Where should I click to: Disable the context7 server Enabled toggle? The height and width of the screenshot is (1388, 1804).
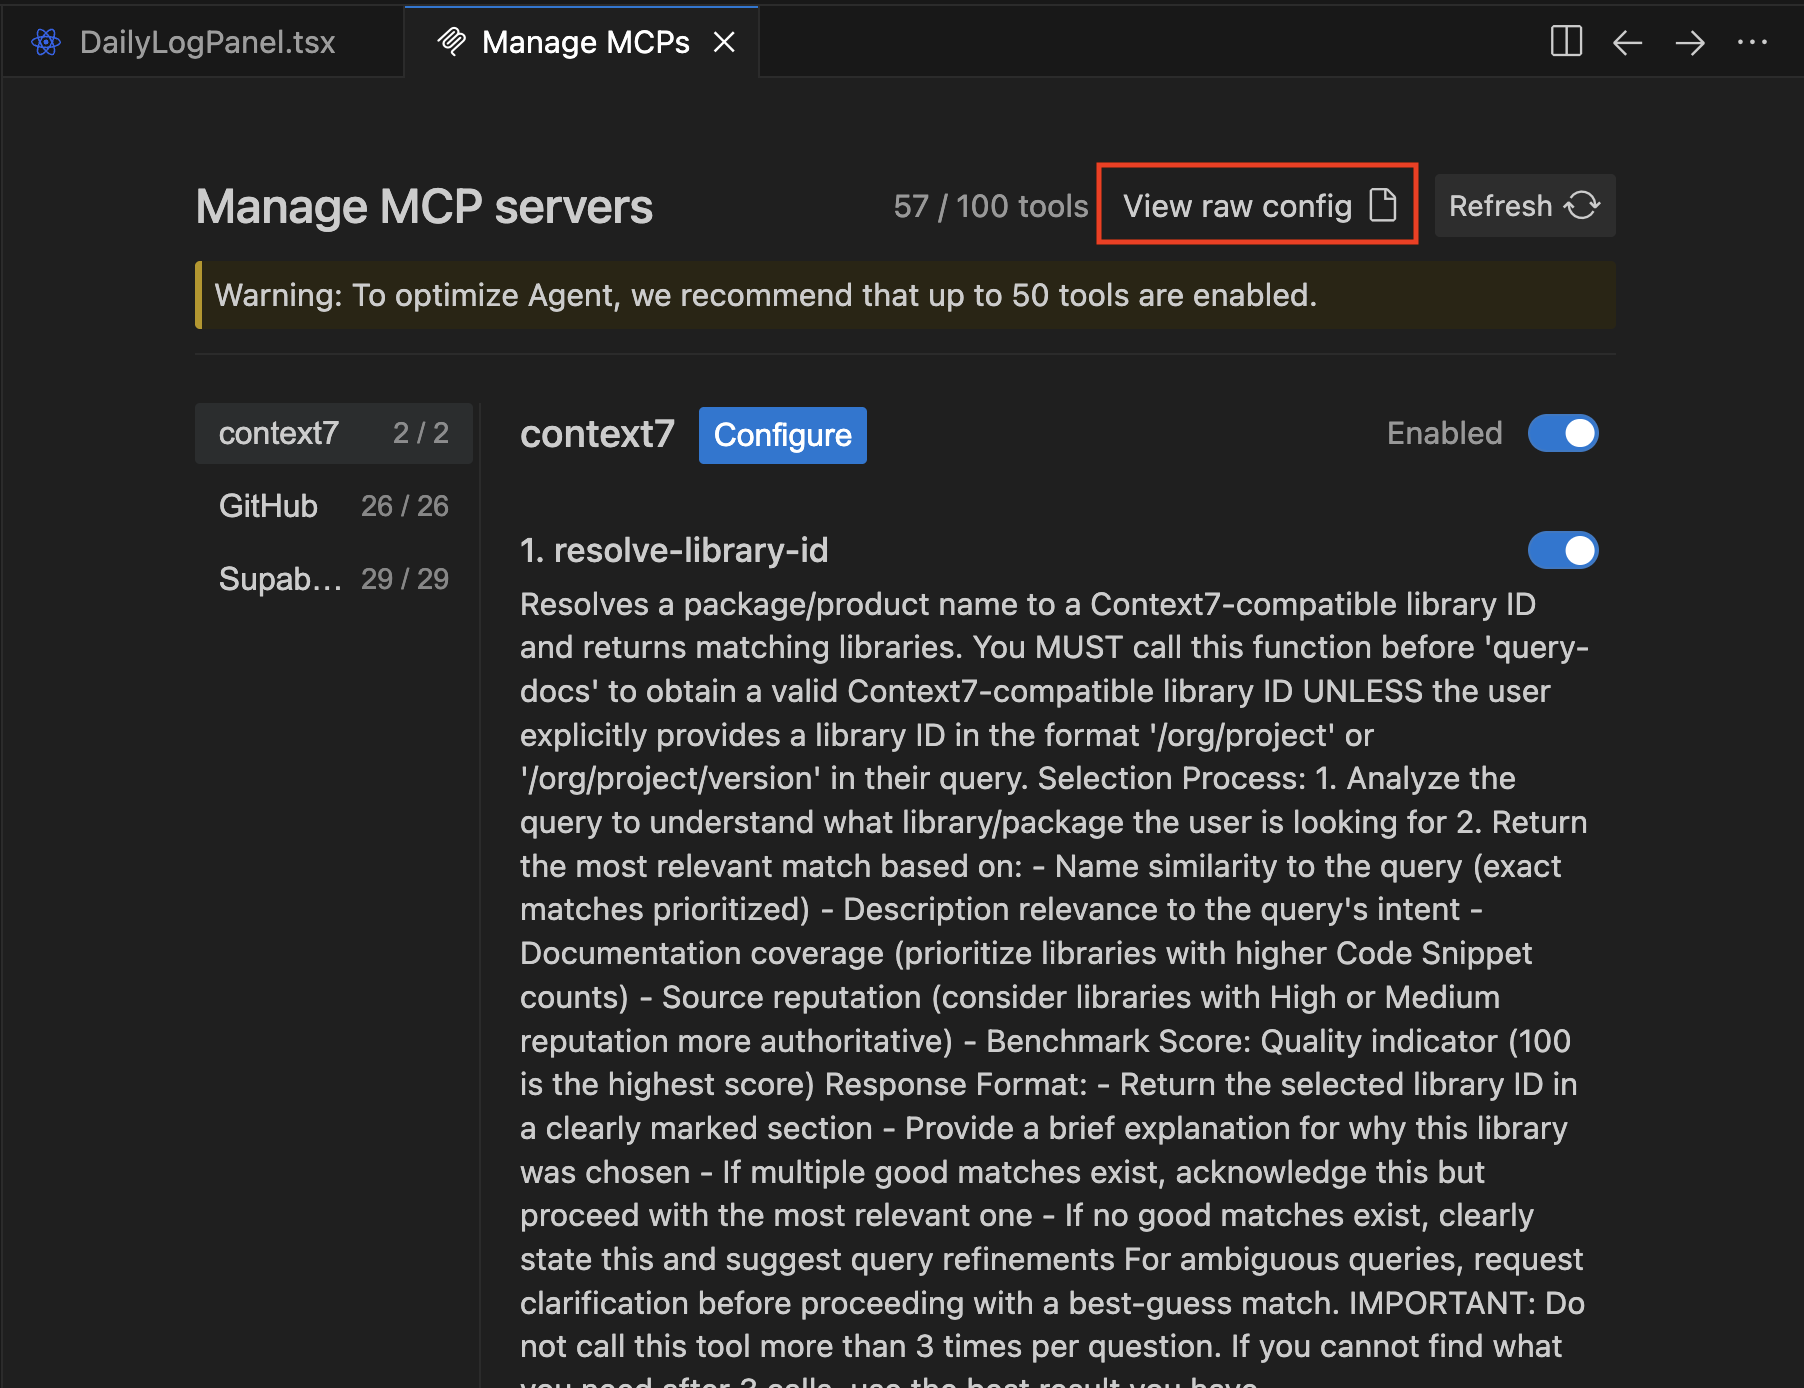pyautogui.click(x=1563, y=433)
